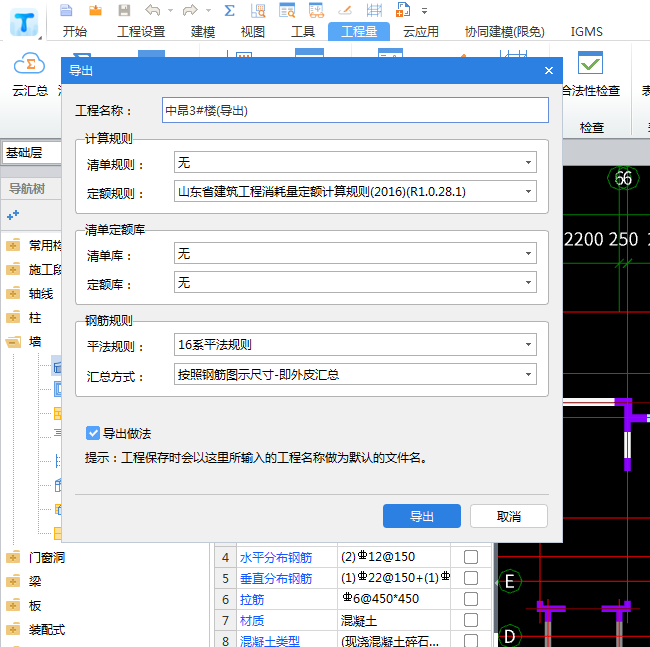Click the Open project folder icon

95,10
